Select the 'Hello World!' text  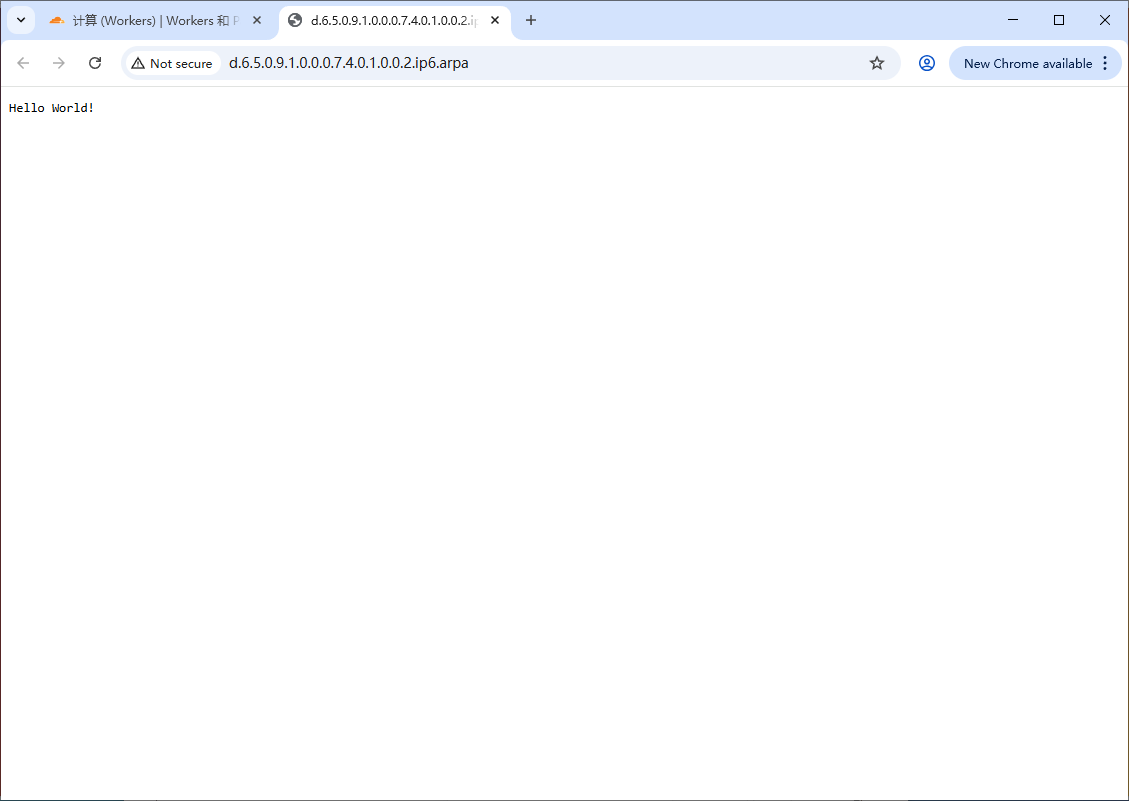tap(51, 107)
